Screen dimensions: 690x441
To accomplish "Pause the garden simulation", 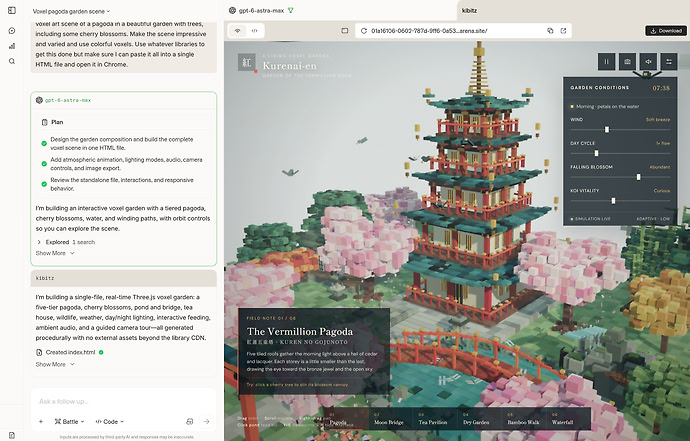I will [606, 62].
